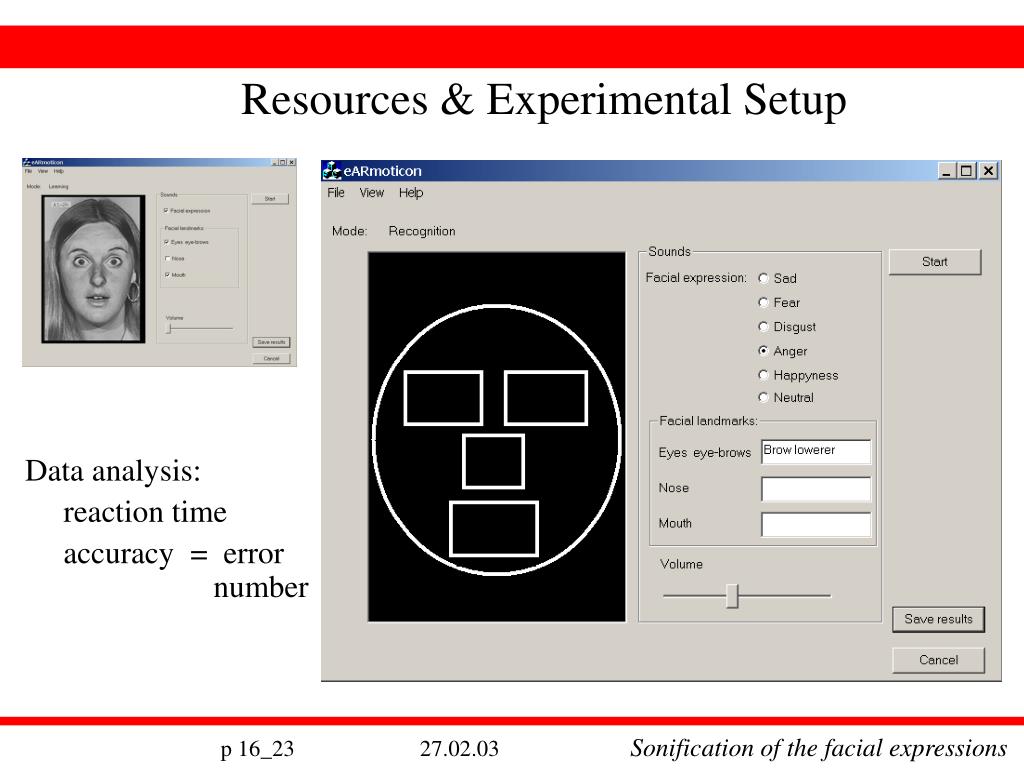This screenshot has width=1024, height=768.
Task: Select the Fear facial expression radio button
Action: click(763, 302)
